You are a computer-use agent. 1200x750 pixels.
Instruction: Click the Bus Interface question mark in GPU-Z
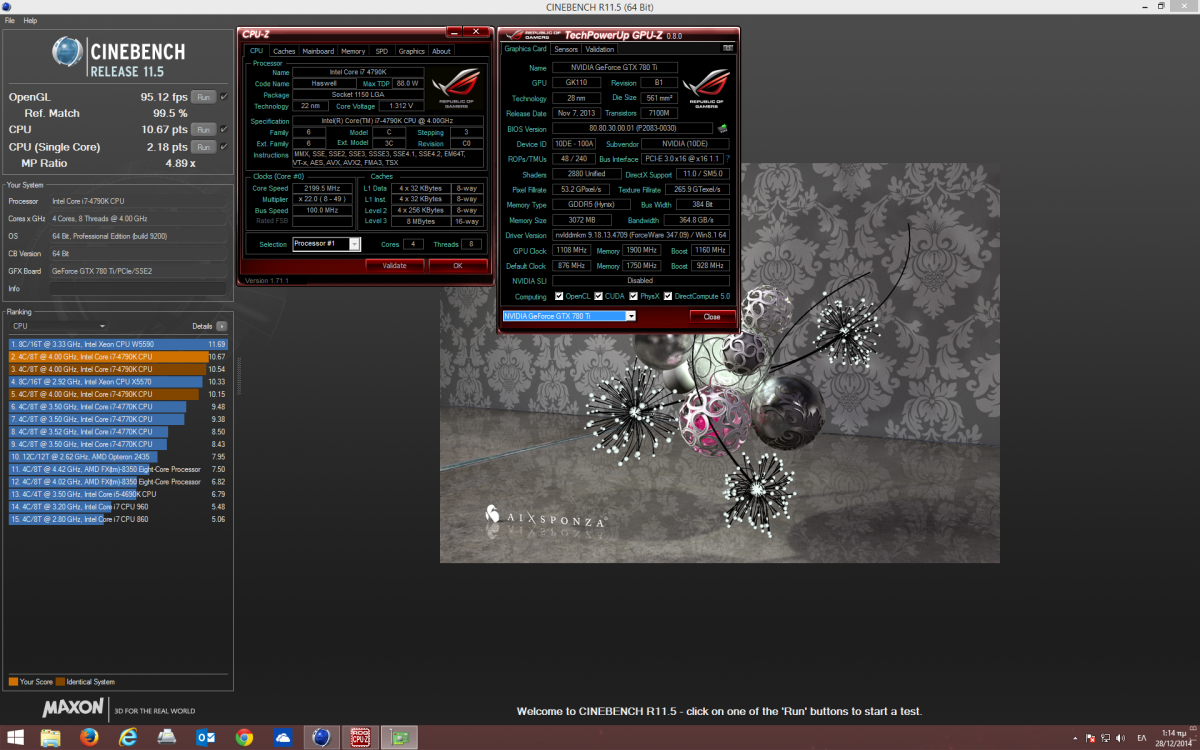[x=727, y=159]
